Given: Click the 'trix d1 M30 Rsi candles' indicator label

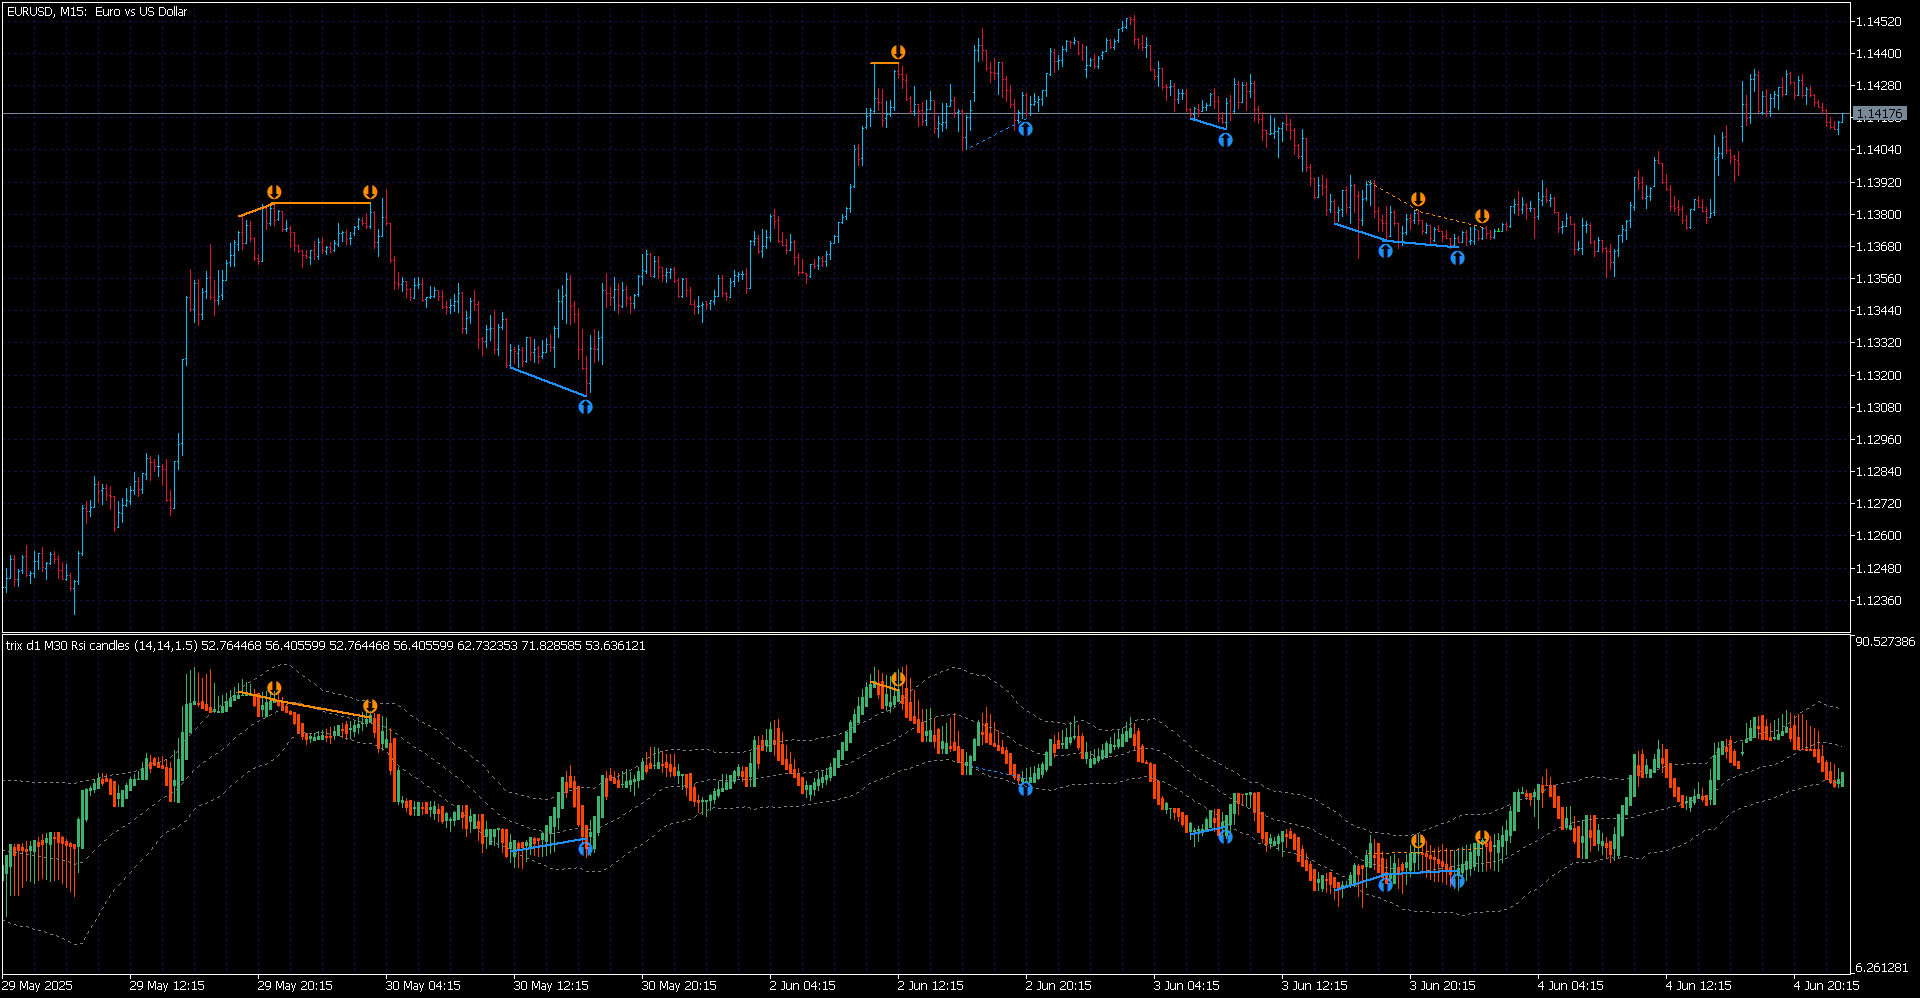Looking at the screenshot, I should tap(68, 646).
